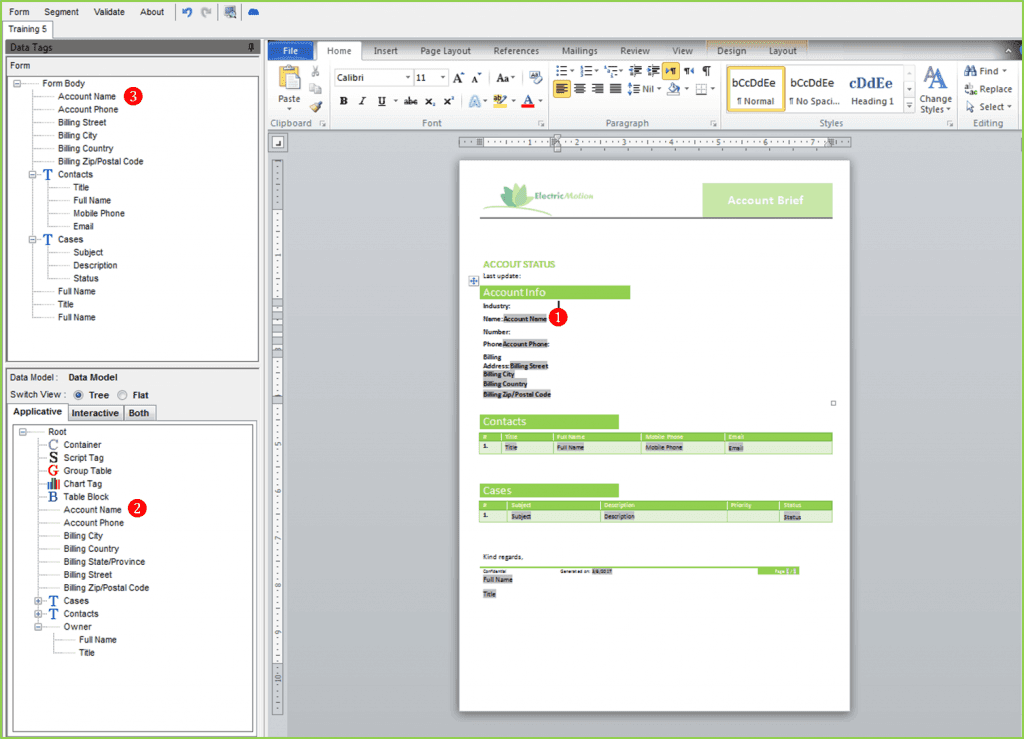The width and height of the screenshot is (1024, 739).
Task: Open the font size dropdown
Action: 443,78
